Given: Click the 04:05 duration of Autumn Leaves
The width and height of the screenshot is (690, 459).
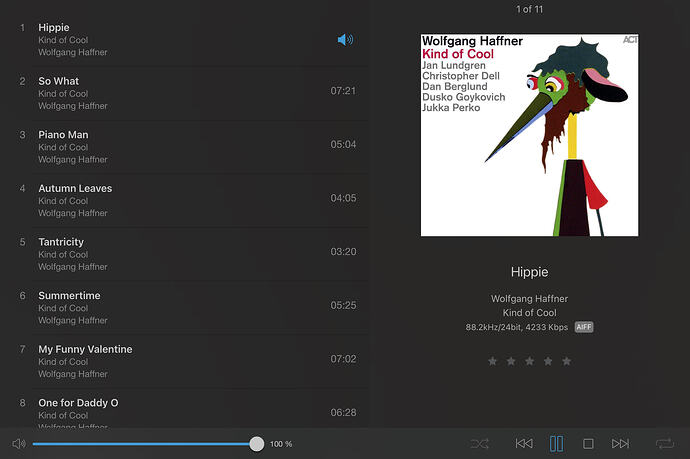Looking at the screenshot, I should (x=343, y=198).
